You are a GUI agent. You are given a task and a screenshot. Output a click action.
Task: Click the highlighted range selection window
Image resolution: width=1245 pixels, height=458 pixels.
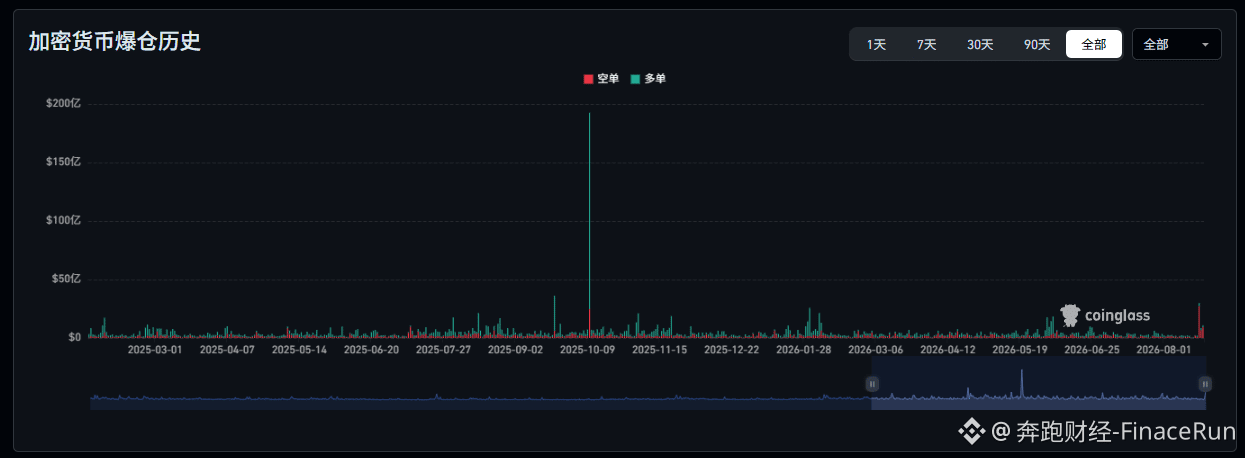tap(1038, 384)
